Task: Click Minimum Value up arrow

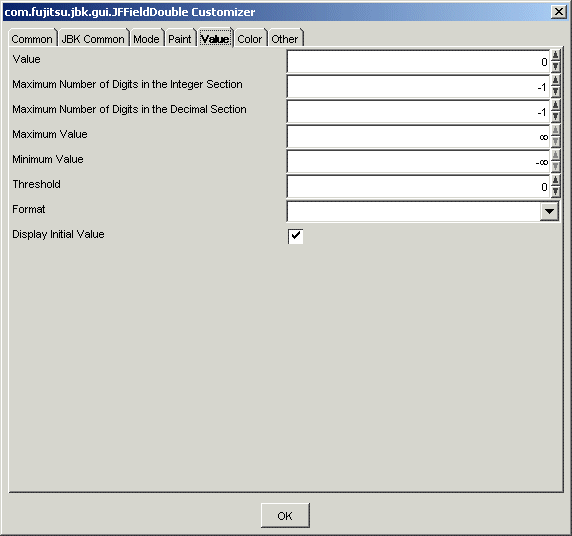Action: [x=555, y=155]
